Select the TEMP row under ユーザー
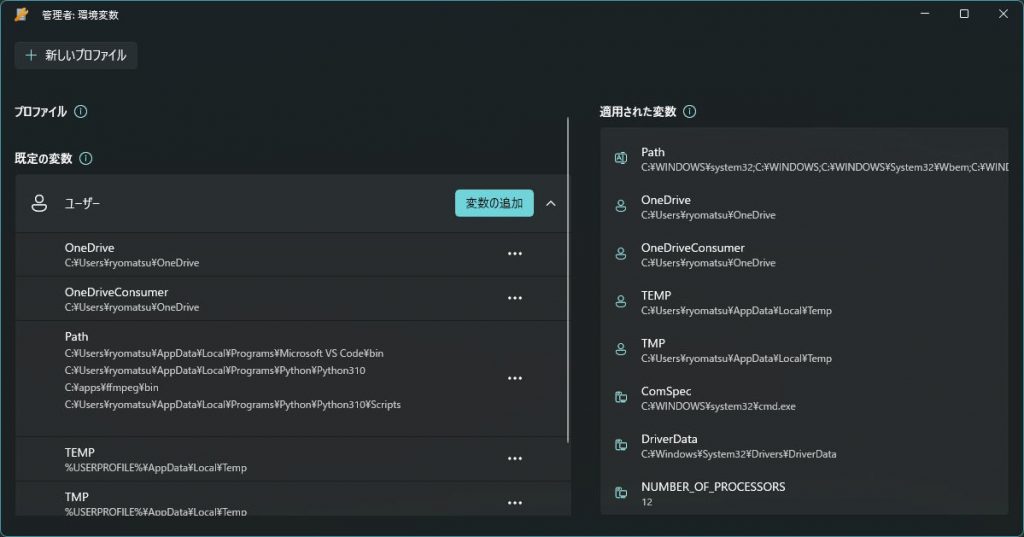The image size is (1024, 537). pos(292,459)
